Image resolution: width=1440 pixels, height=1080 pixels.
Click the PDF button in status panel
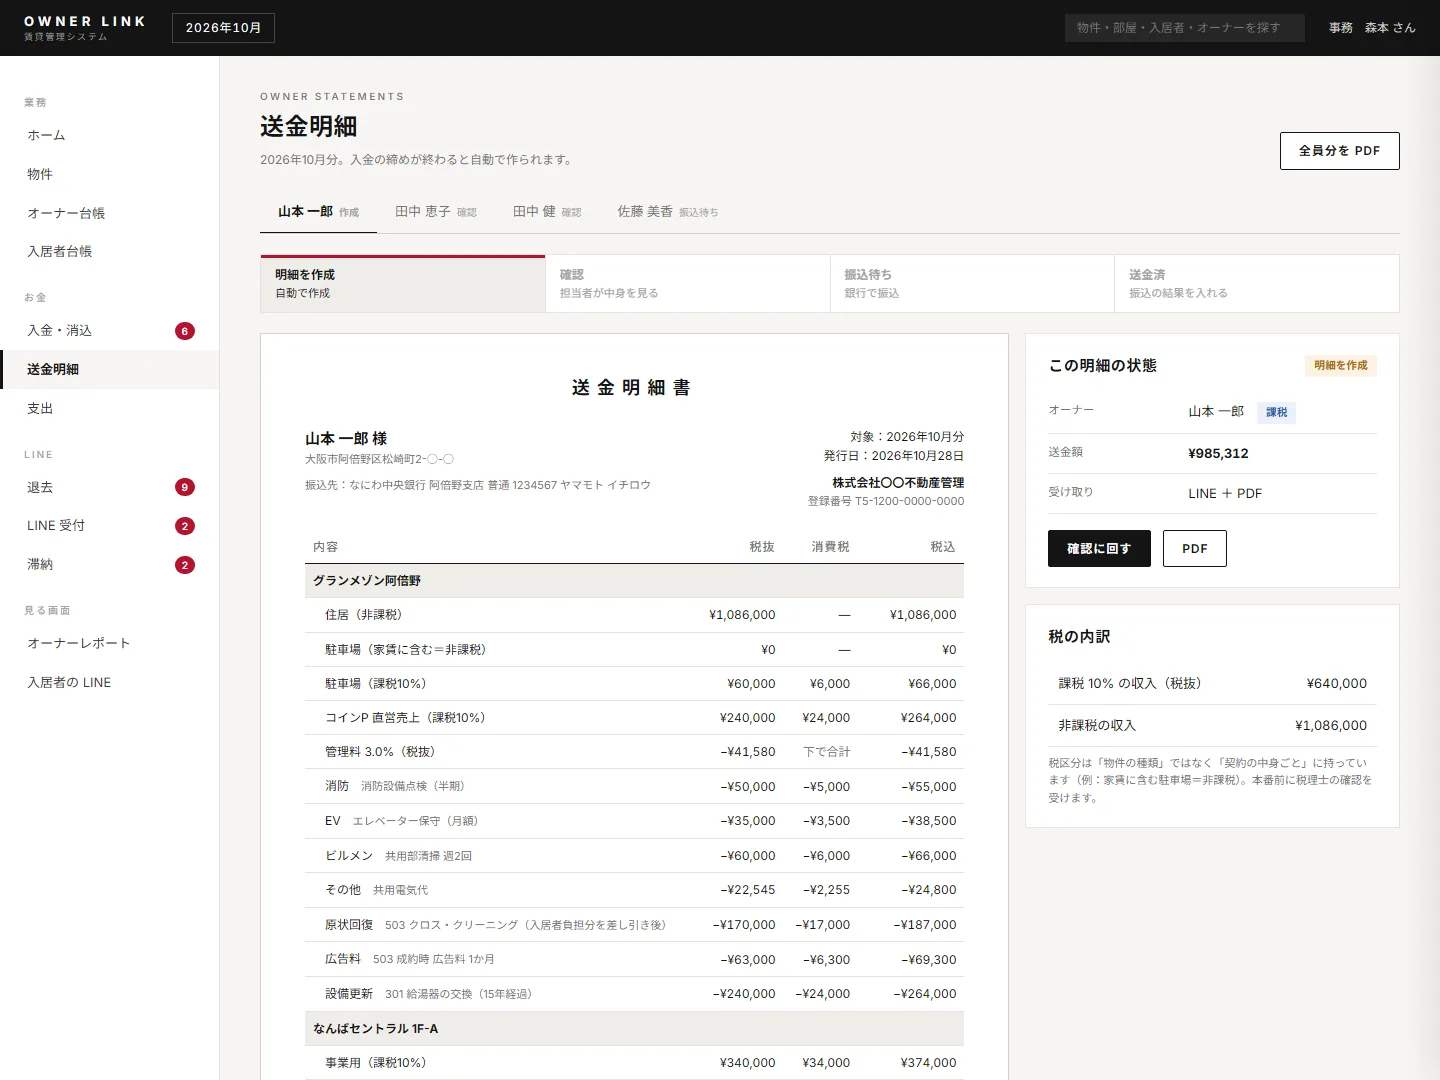pyautogui.click(x=1195, y=549)
